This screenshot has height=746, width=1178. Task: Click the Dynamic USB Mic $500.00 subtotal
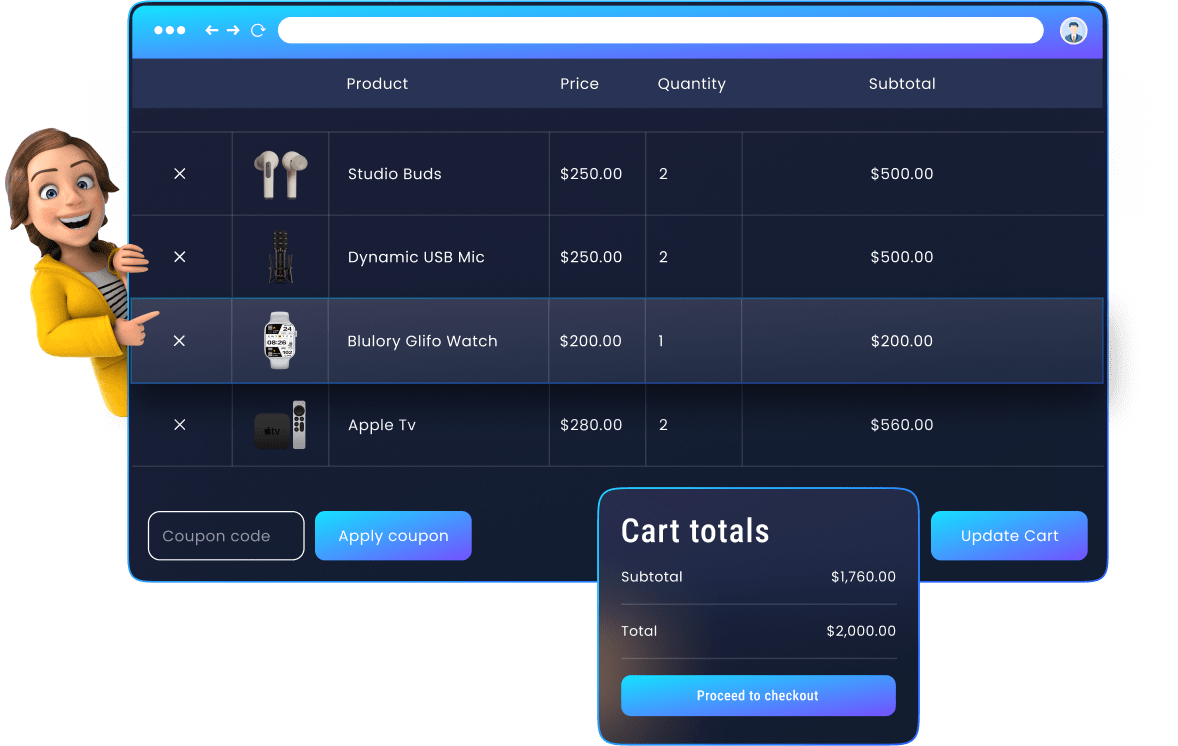coord(902,257)
